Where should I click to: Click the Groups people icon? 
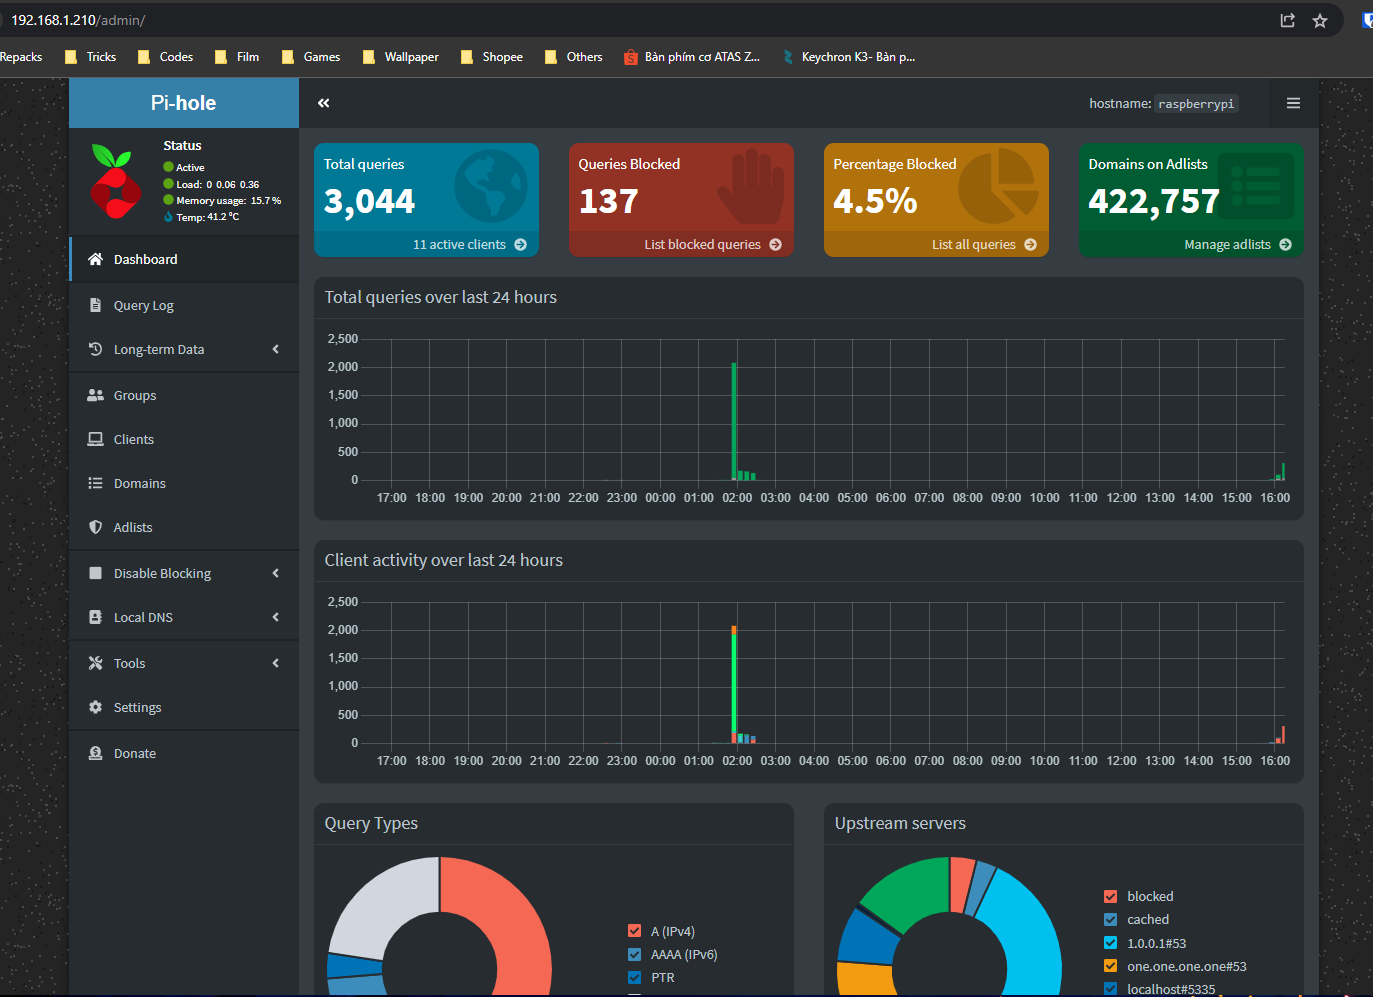click(95, 395)
